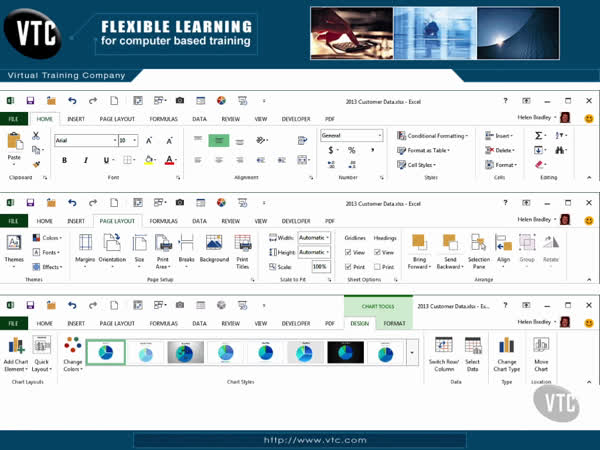Click Change Chart Type icon
This screenshot has width=600, height=450.
pyautogui.click(x=506, y=345)
